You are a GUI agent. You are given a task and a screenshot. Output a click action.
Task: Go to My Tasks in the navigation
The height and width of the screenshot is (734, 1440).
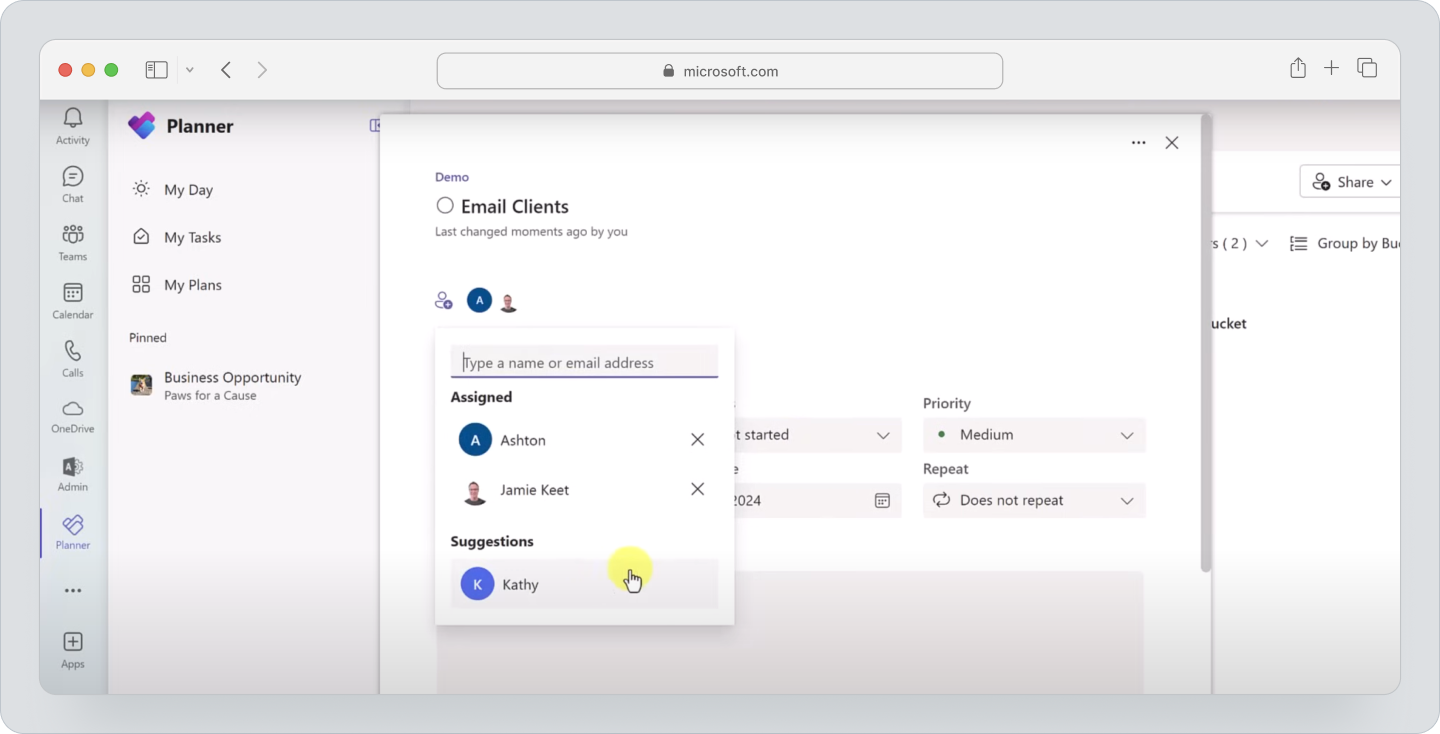click(190, 237)
